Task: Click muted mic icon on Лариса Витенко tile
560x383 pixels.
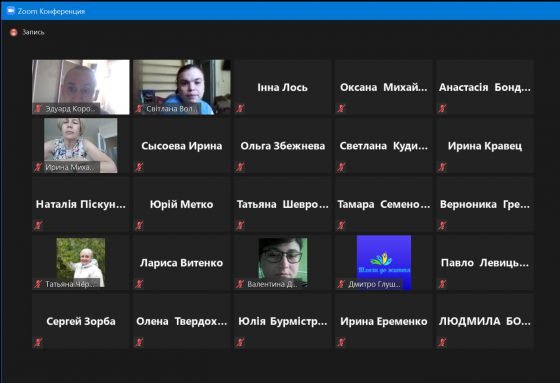Action: click(x=139, y=284)
